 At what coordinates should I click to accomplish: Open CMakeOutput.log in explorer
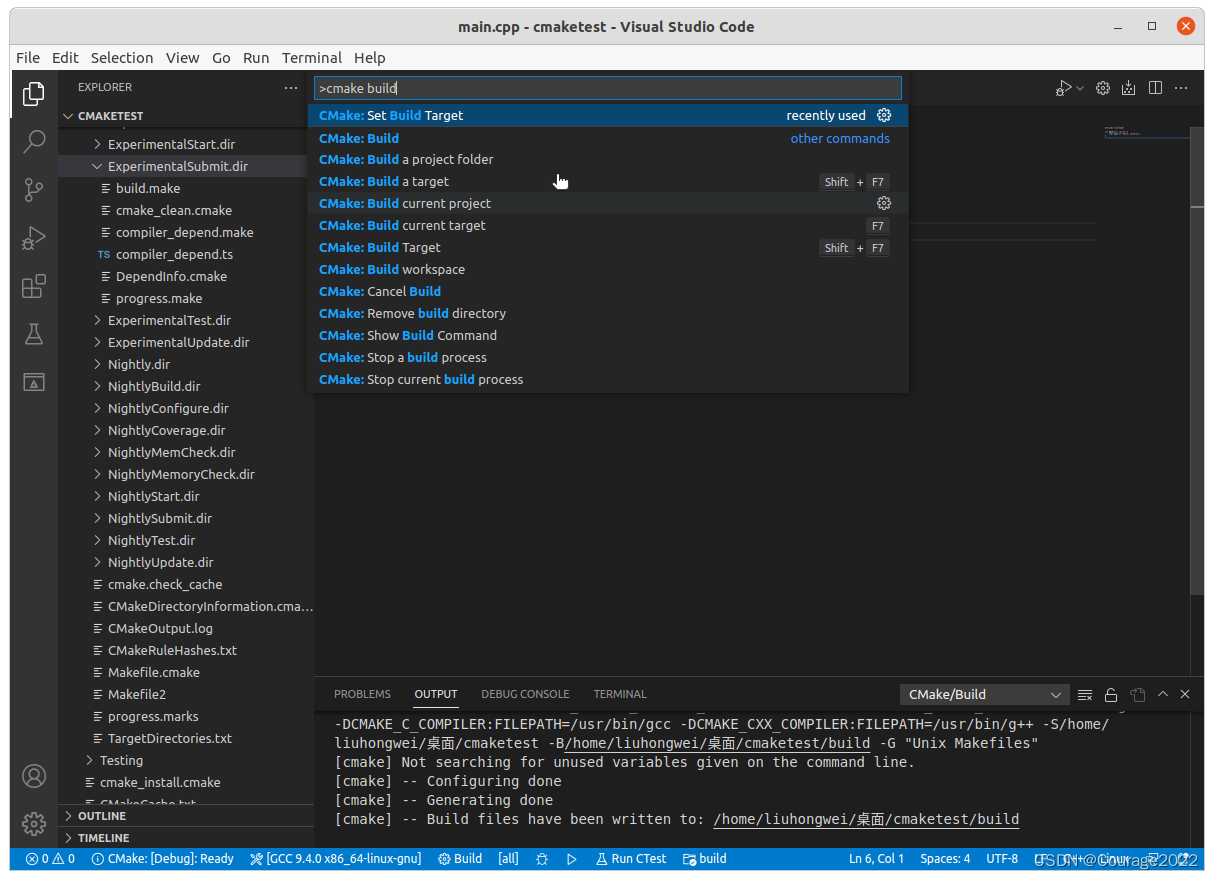[160, 629]
